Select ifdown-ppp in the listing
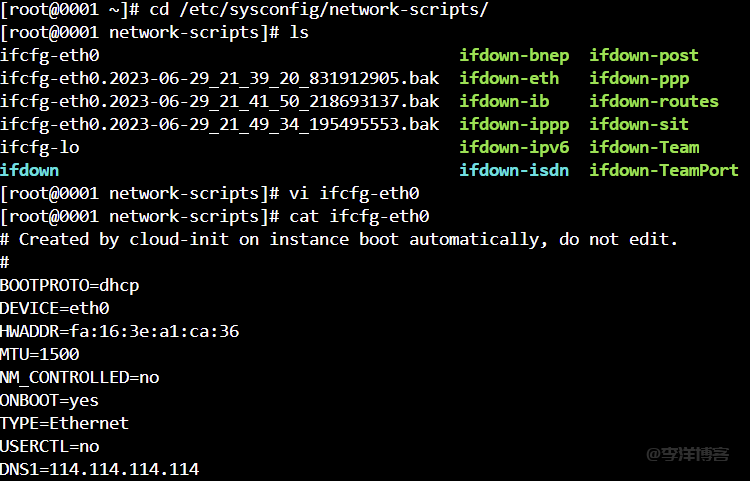This screenshot has width=750, height=481. [x=639, y=78]
